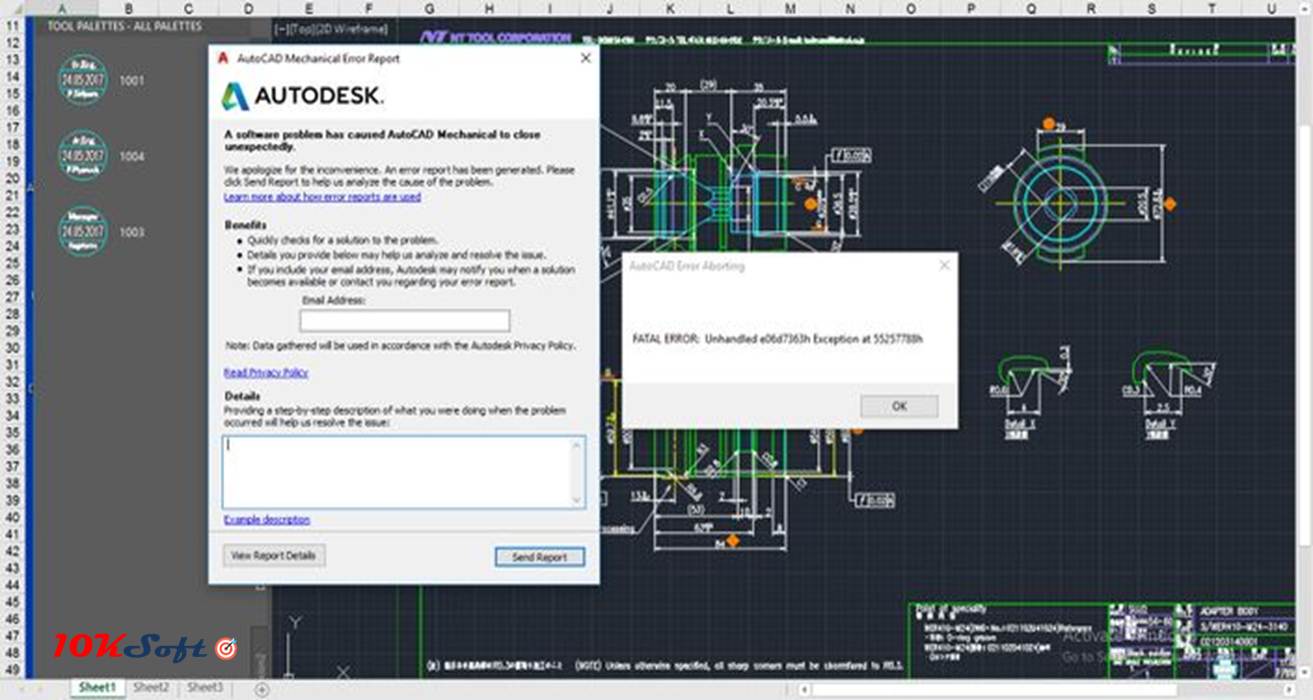This screenshot has width=1313, height=700.
Task: Click the Send Report button
Action: pos(539,557)
